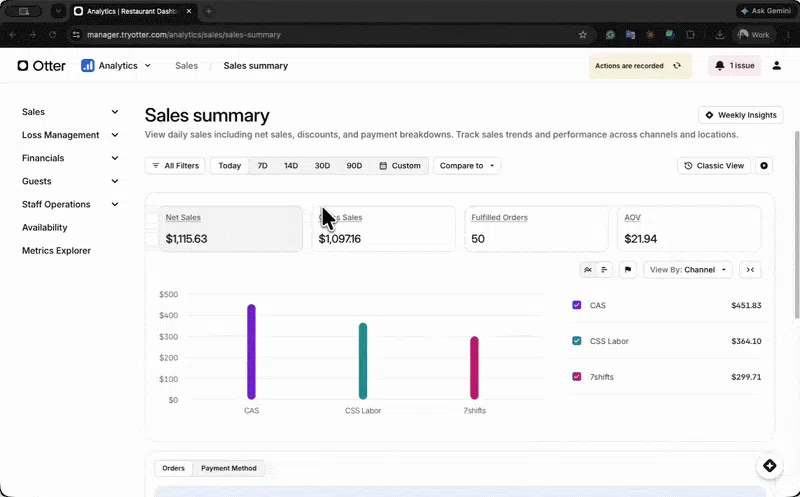Select the 90D date range

click(354, 166)
